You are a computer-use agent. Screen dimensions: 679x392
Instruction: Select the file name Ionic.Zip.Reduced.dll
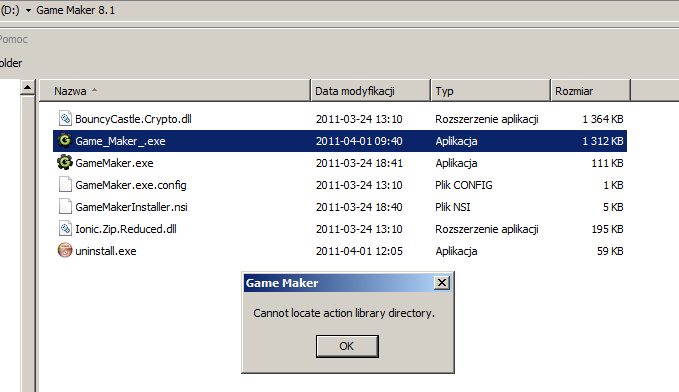pyautogui.click(x=126, y=229)
